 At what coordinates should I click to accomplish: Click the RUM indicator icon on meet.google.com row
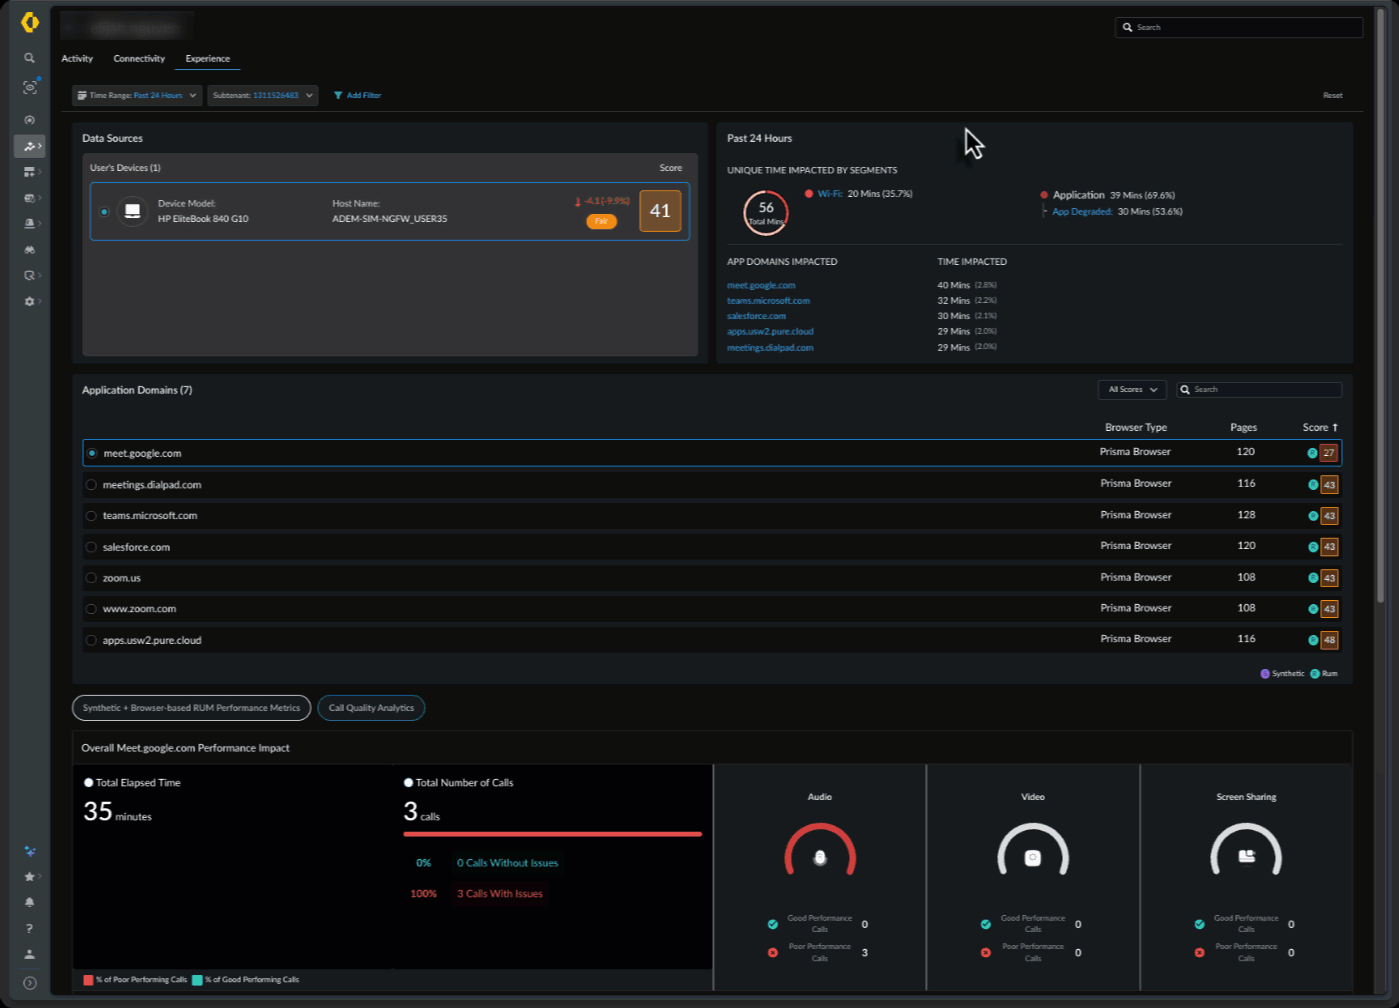[x=1312, y=453]
